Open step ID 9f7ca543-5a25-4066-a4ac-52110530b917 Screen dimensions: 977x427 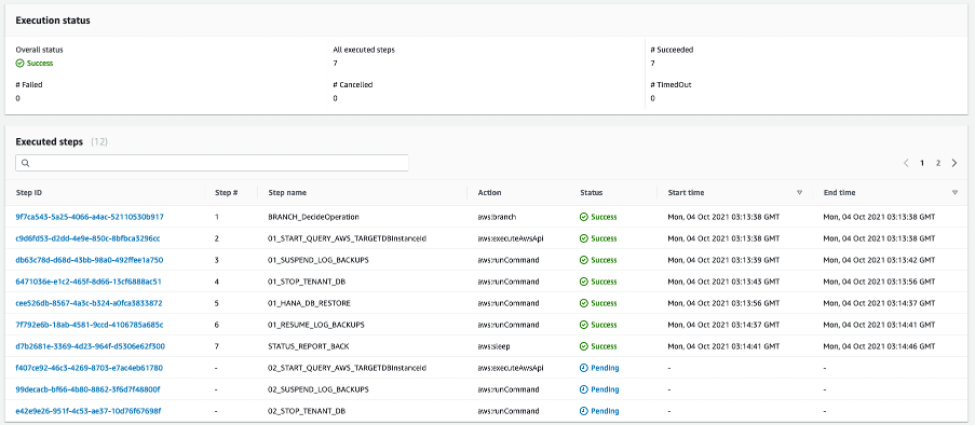tap(90, 217)
